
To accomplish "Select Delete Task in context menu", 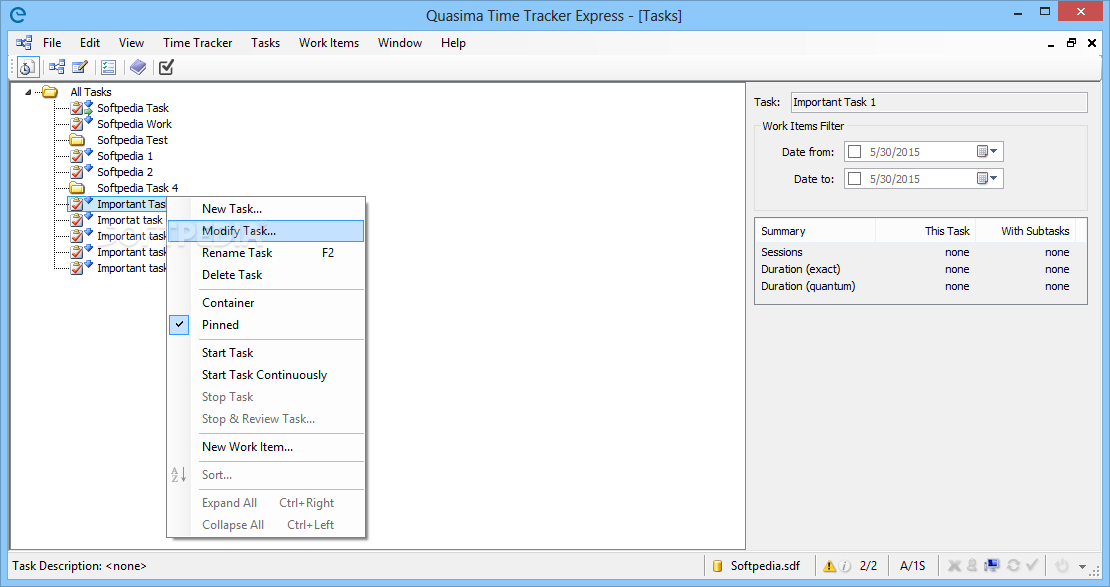I will (x=266, y=275).
